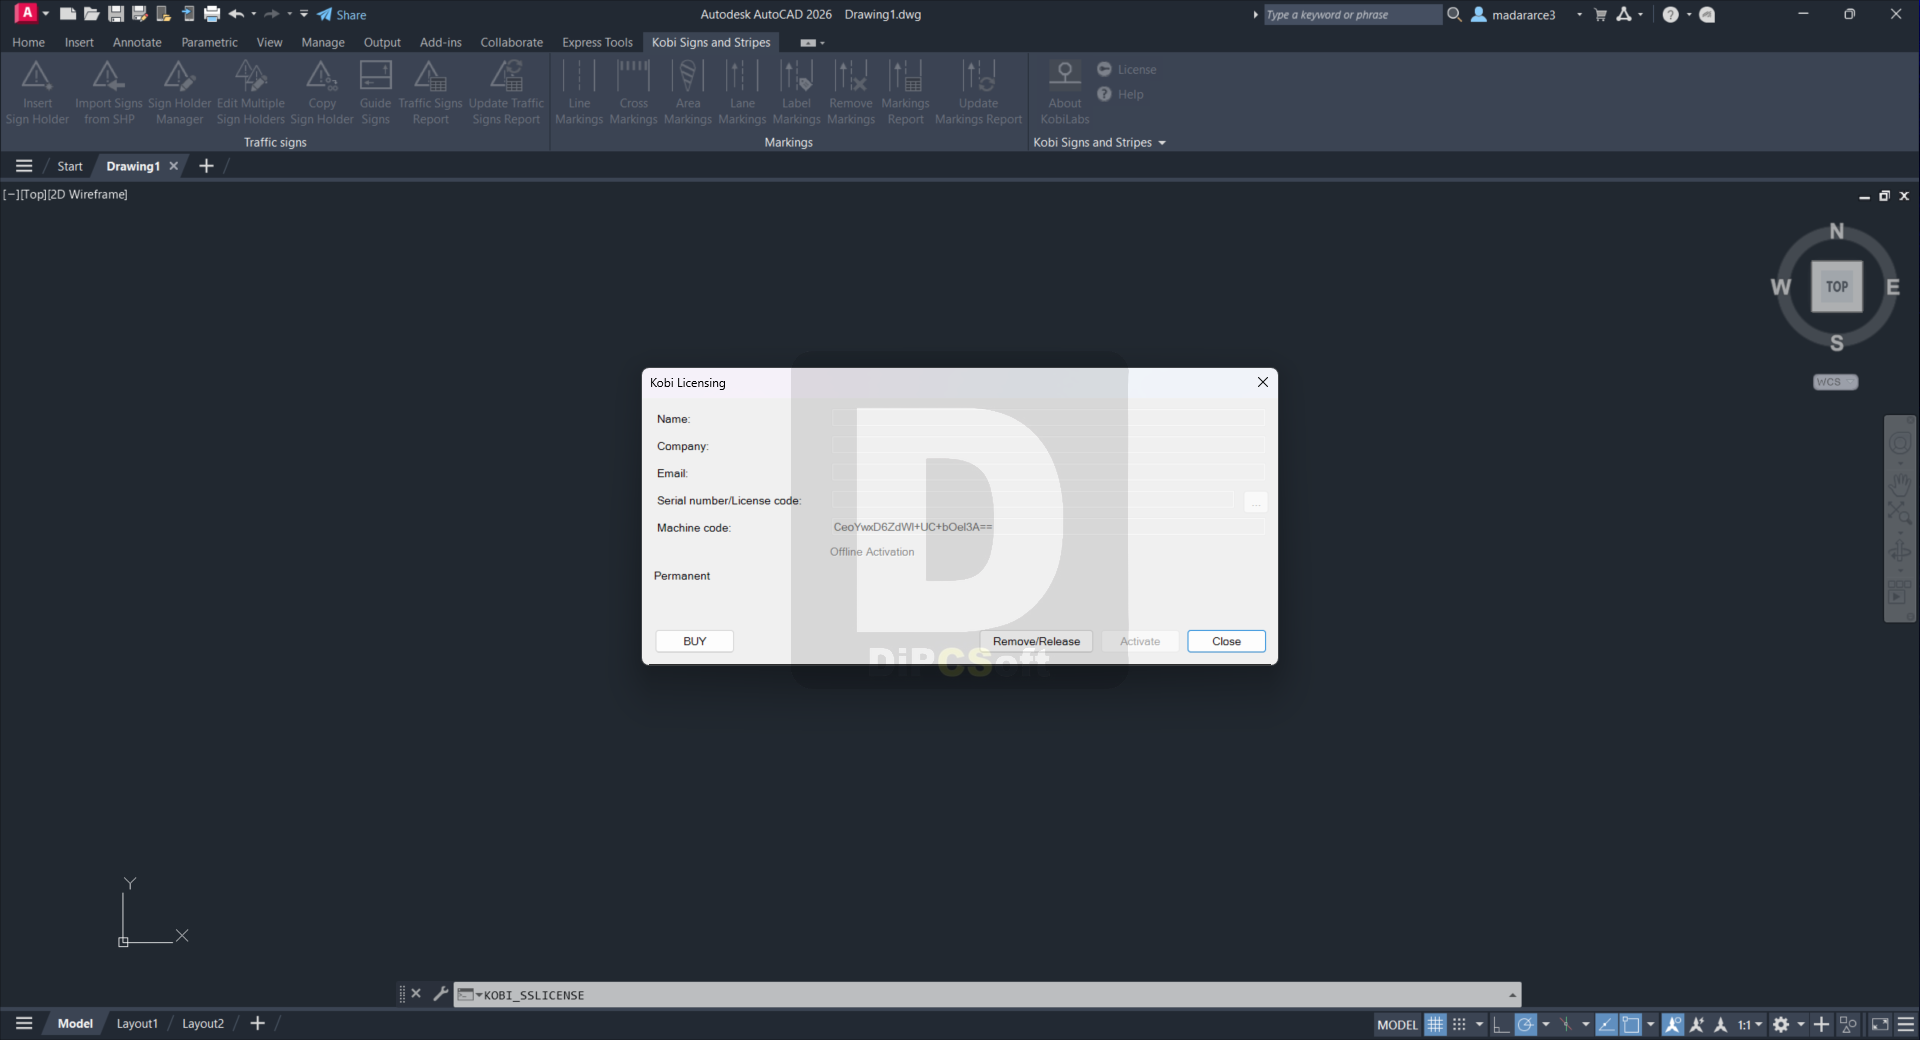The height and width of the screenshot is (1040, 1920).
Task: Switch to the Home ribbon tab
Action: pos(28,42)
